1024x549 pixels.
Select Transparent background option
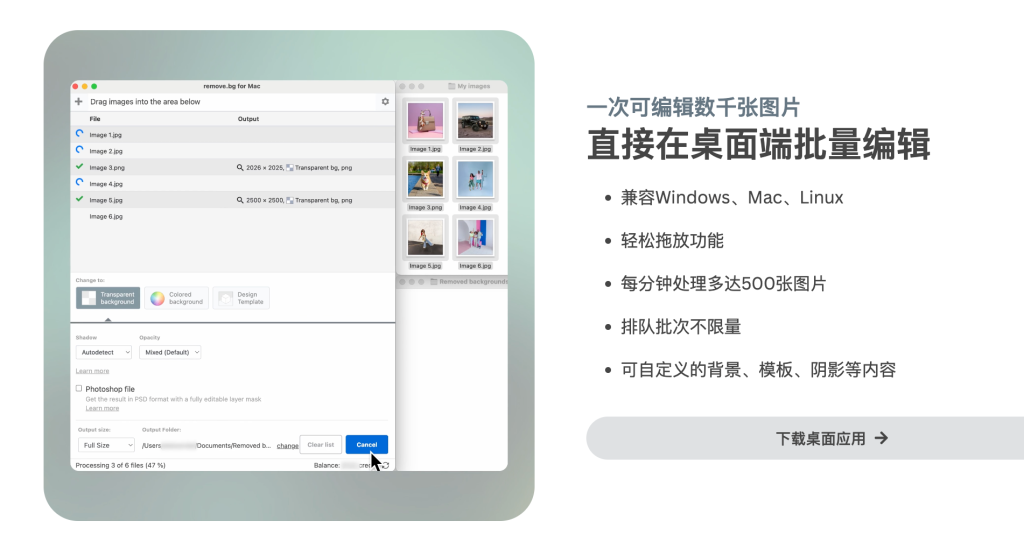point(108,298)
